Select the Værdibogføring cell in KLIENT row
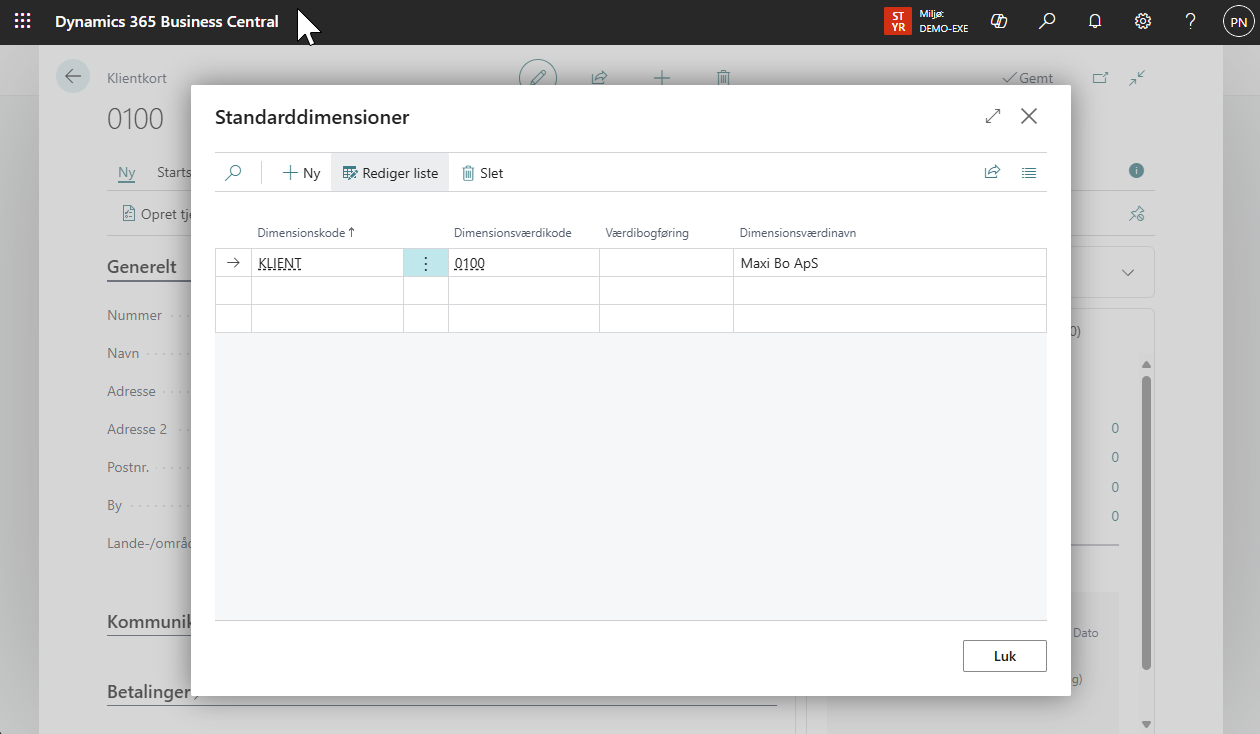 coord(666,264)
